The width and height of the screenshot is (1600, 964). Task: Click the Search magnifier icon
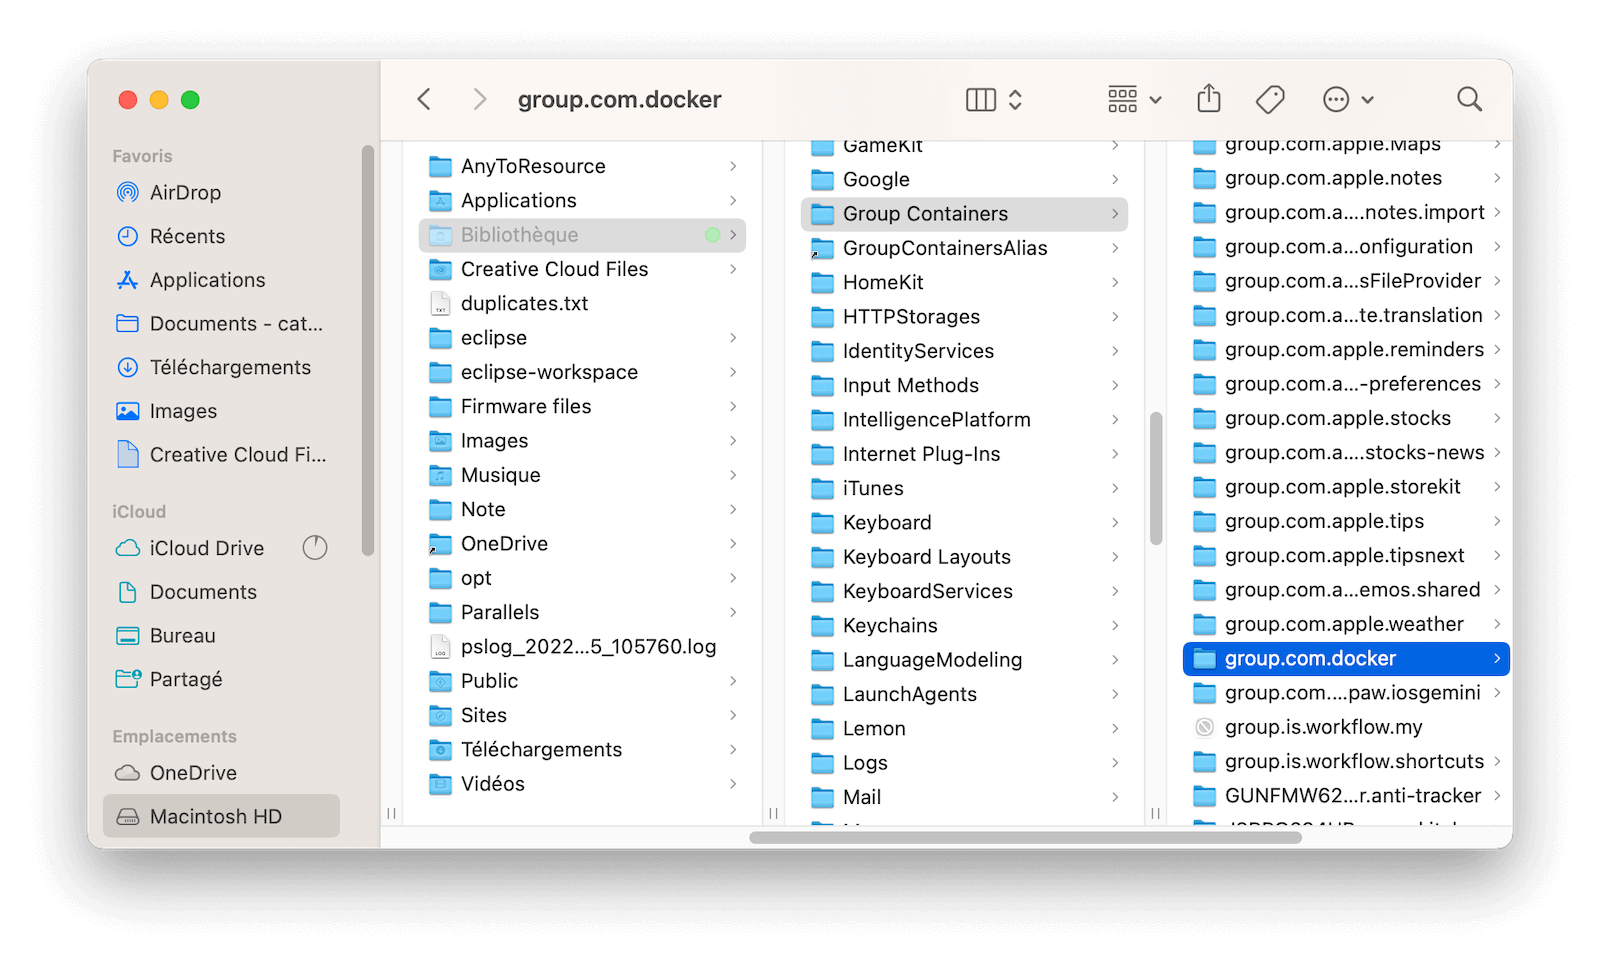click(1469, 99)
